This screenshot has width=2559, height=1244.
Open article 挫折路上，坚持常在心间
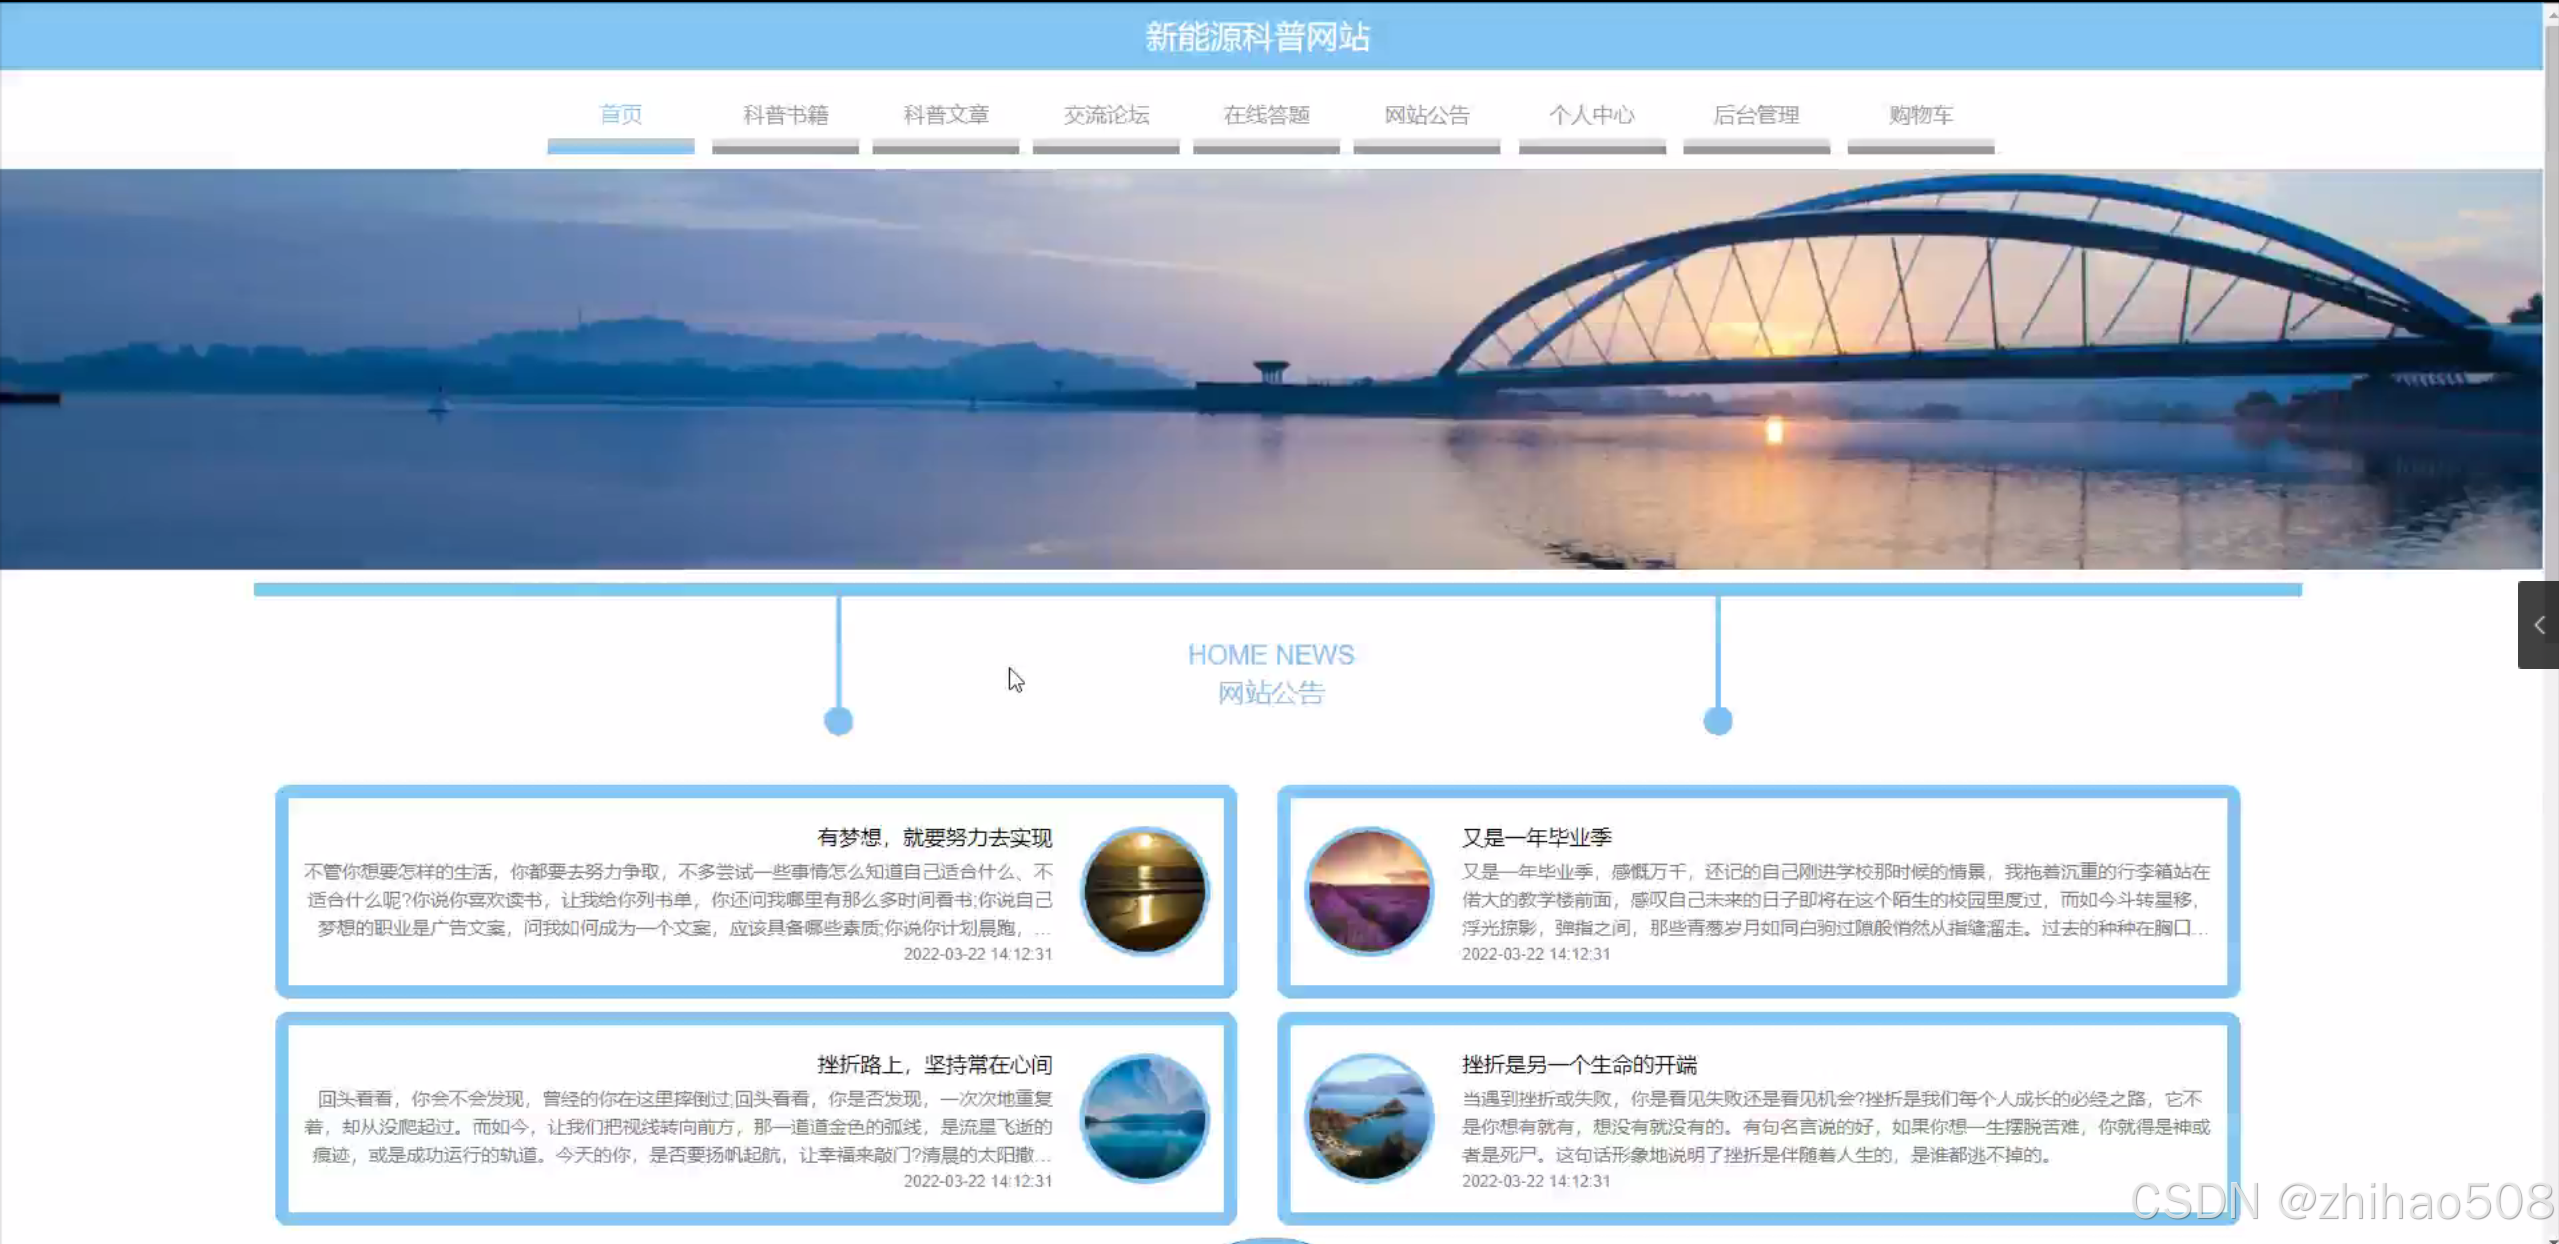(934, 1064)
